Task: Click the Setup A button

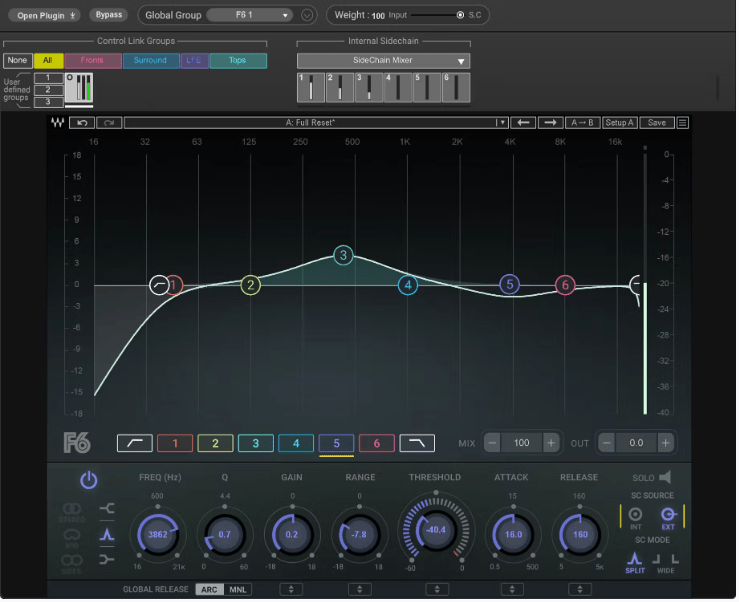Action: 619,123
